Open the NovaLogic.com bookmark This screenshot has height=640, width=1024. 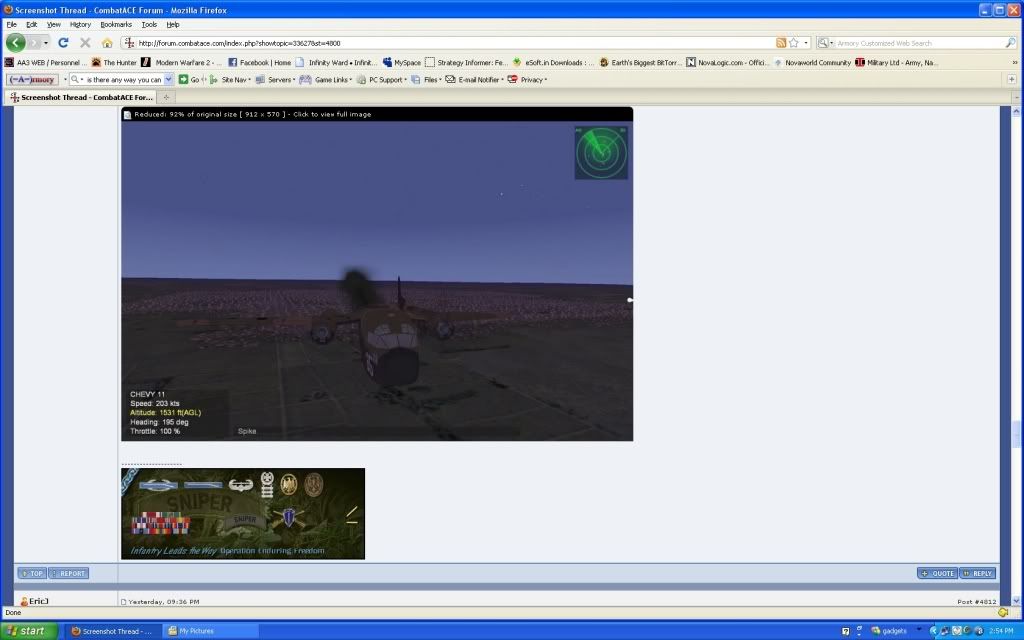click(728, 63)
